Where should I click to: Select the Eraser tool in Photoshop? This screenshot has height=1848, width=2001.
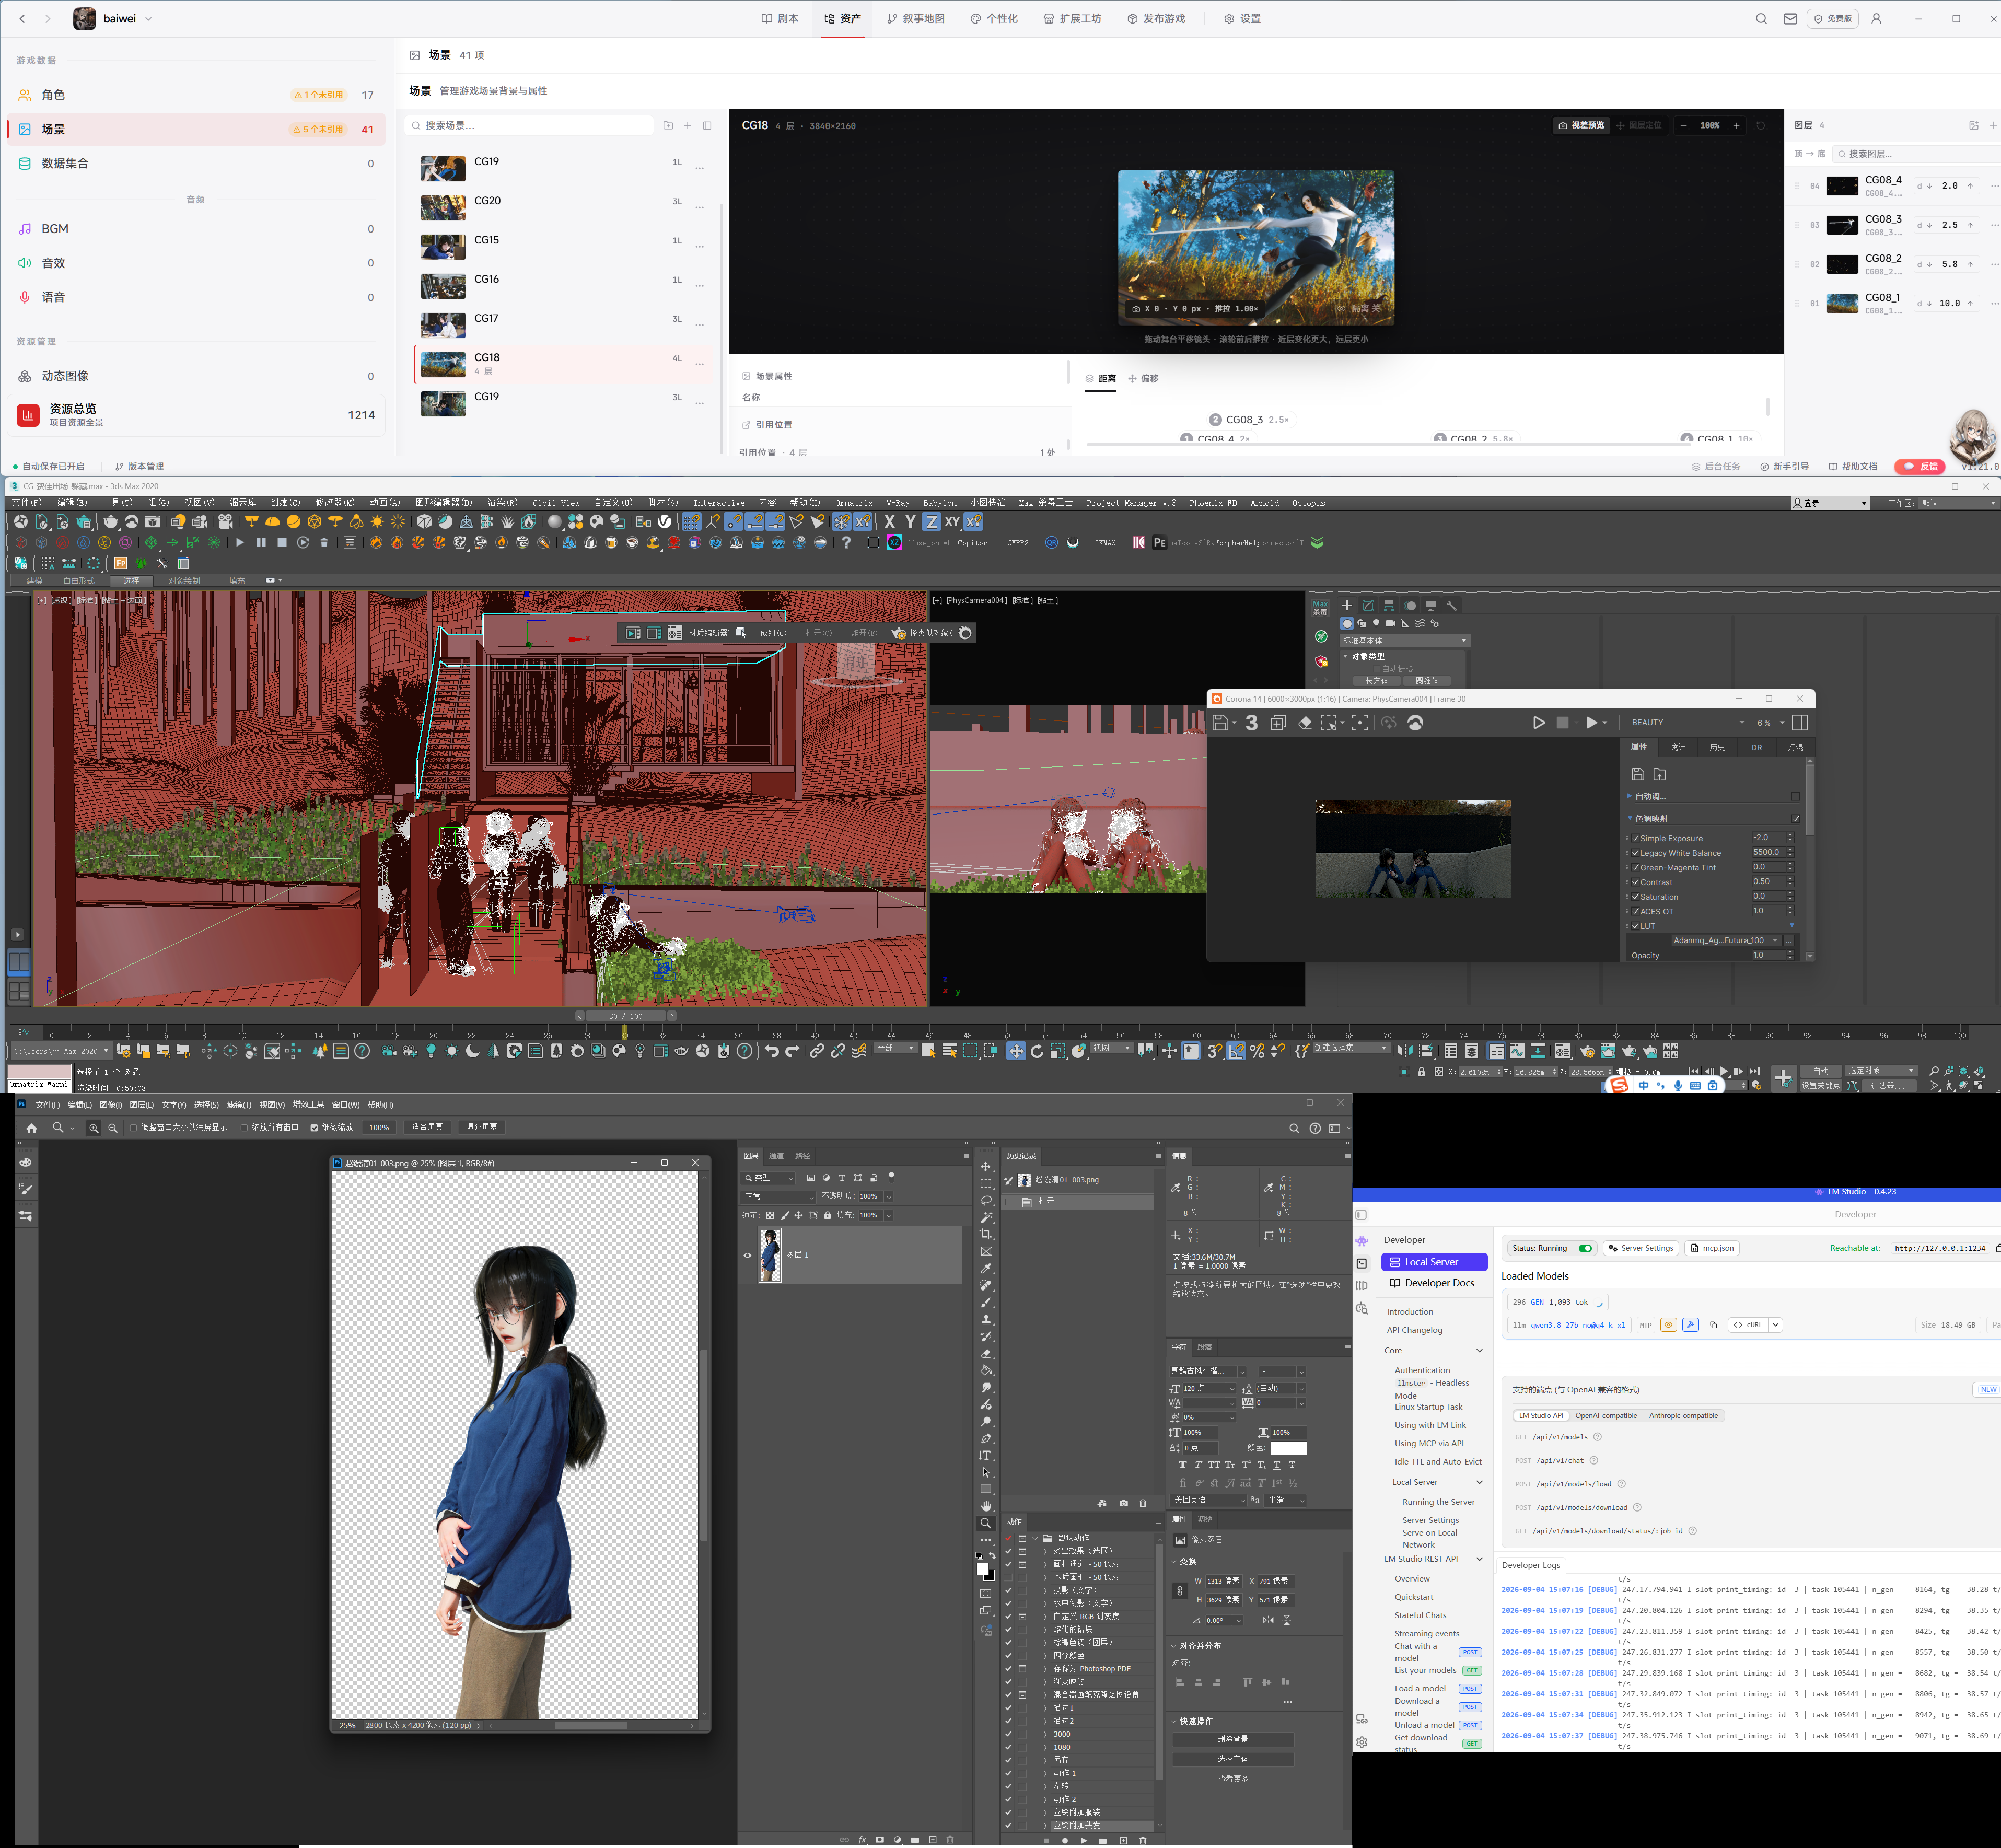click(986, 1353)
